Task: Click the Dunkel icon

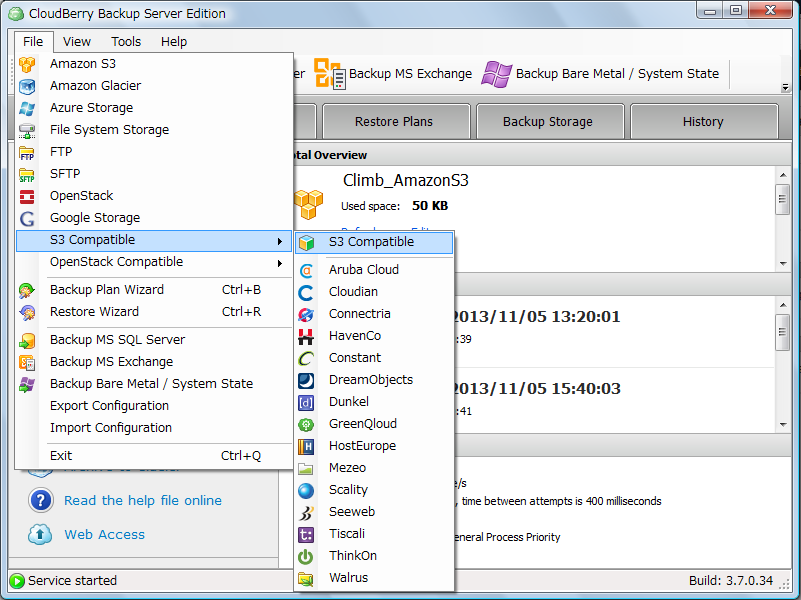Action: 306,402
